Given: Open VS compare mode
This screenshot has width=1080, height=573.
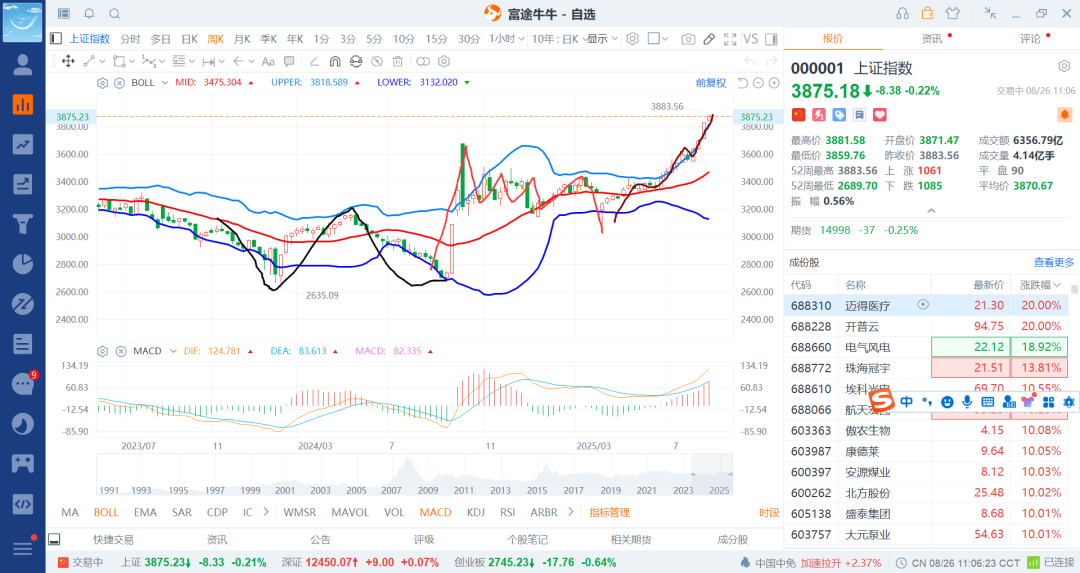Looking at the screenshot, I should [751, 39].
